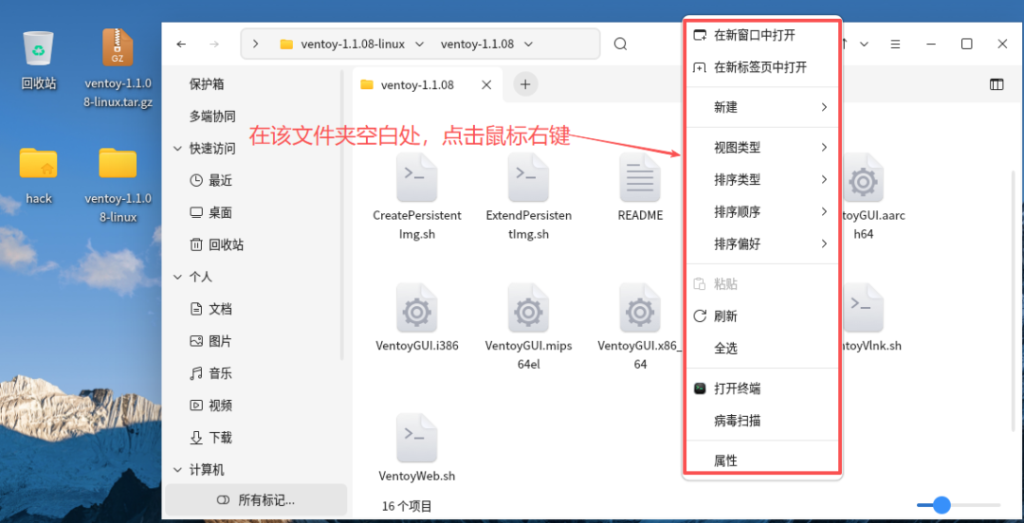
Task: Open the search magnifier icon
Action: pos(620,44)
